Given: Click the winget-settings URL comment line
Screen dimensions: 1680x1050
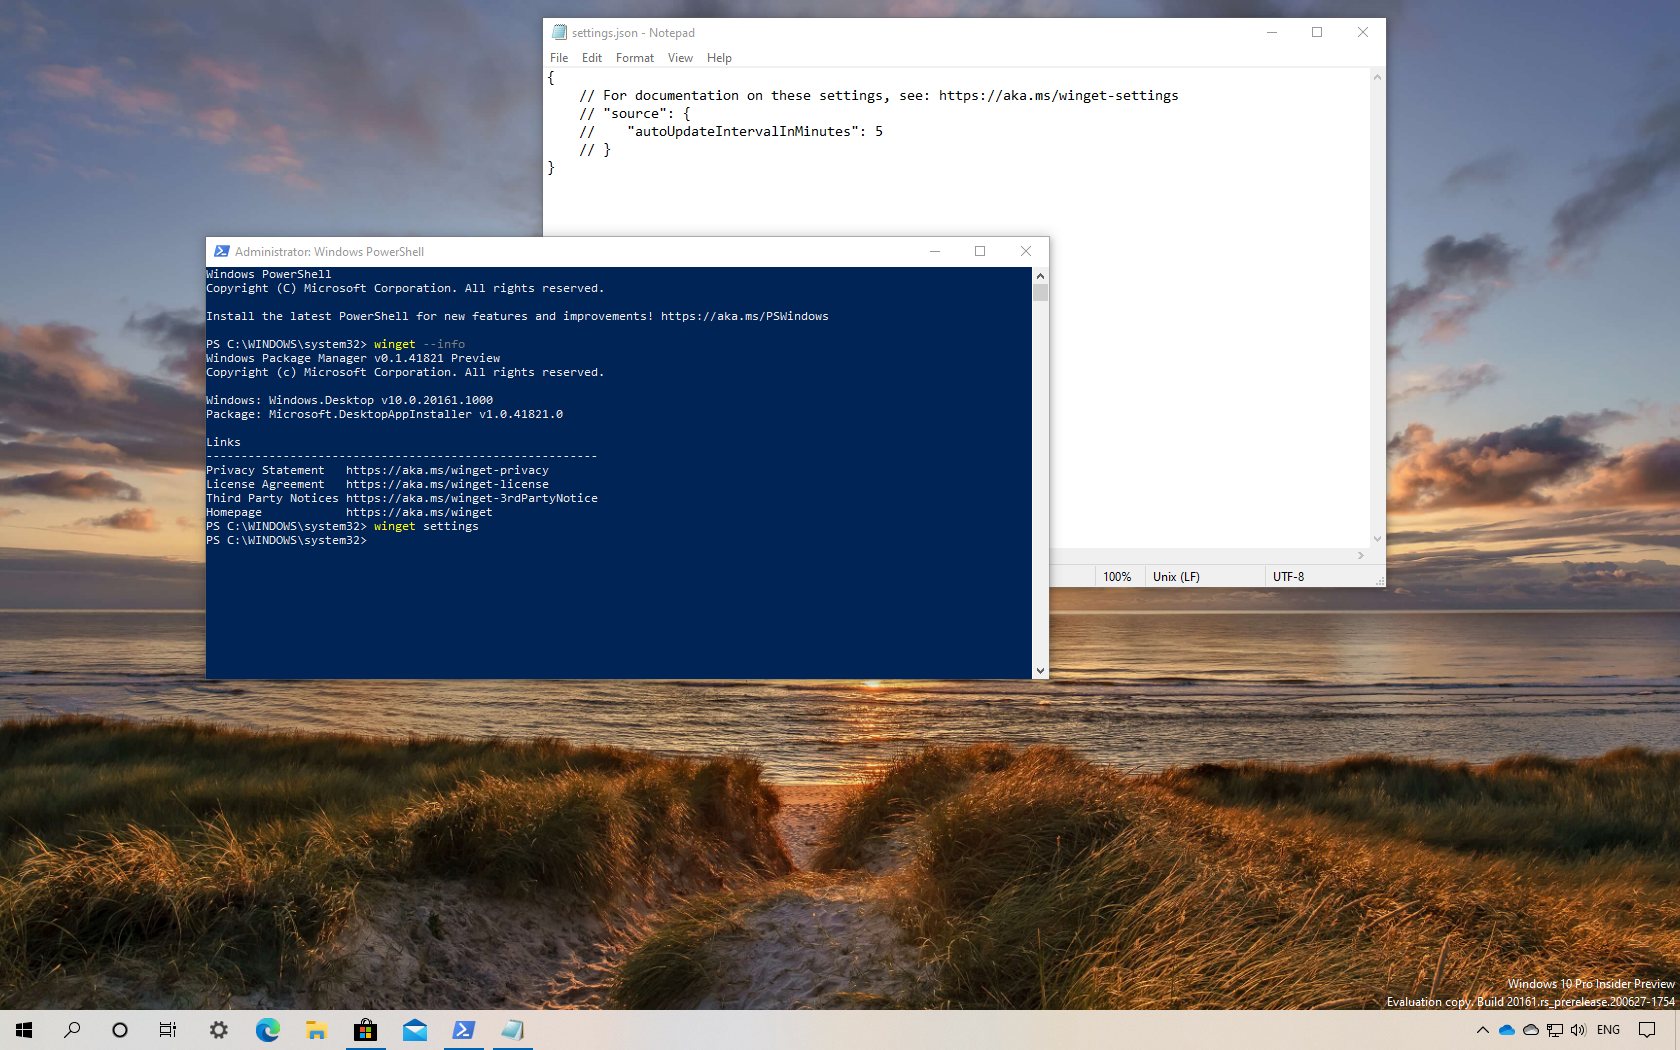Looking at the screenshot, I should 878,95.
